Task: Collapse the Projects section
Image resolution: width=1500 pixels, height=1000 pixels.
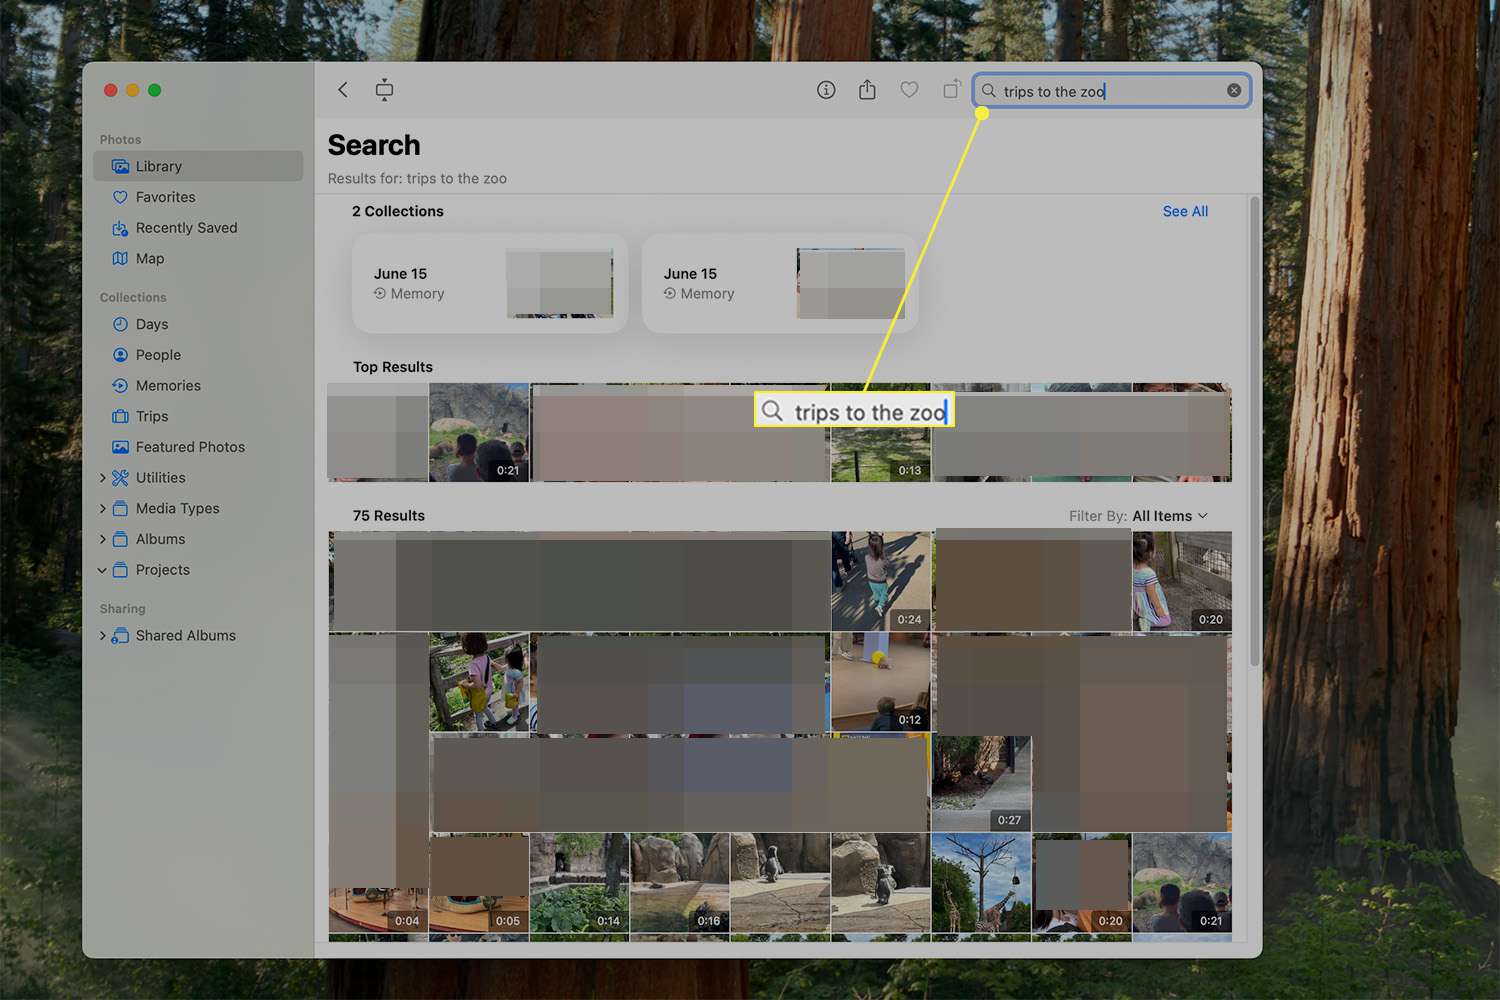Action: (102, 570)
